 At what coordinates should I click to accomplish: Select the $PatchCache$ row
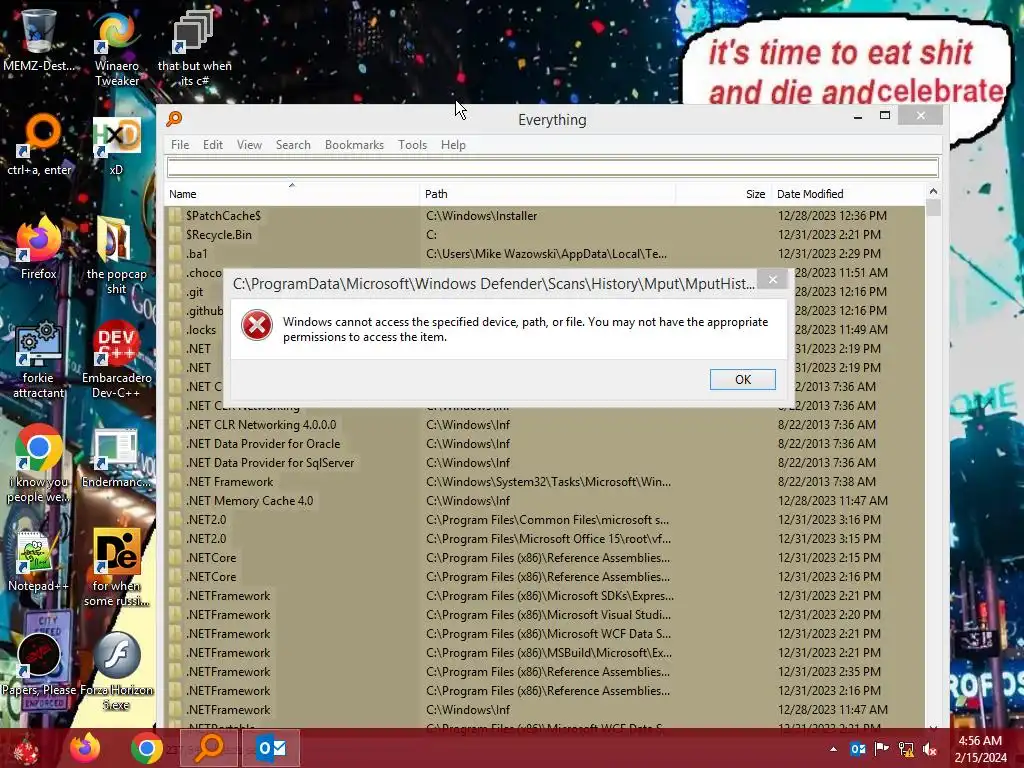[x=545, y=216]
